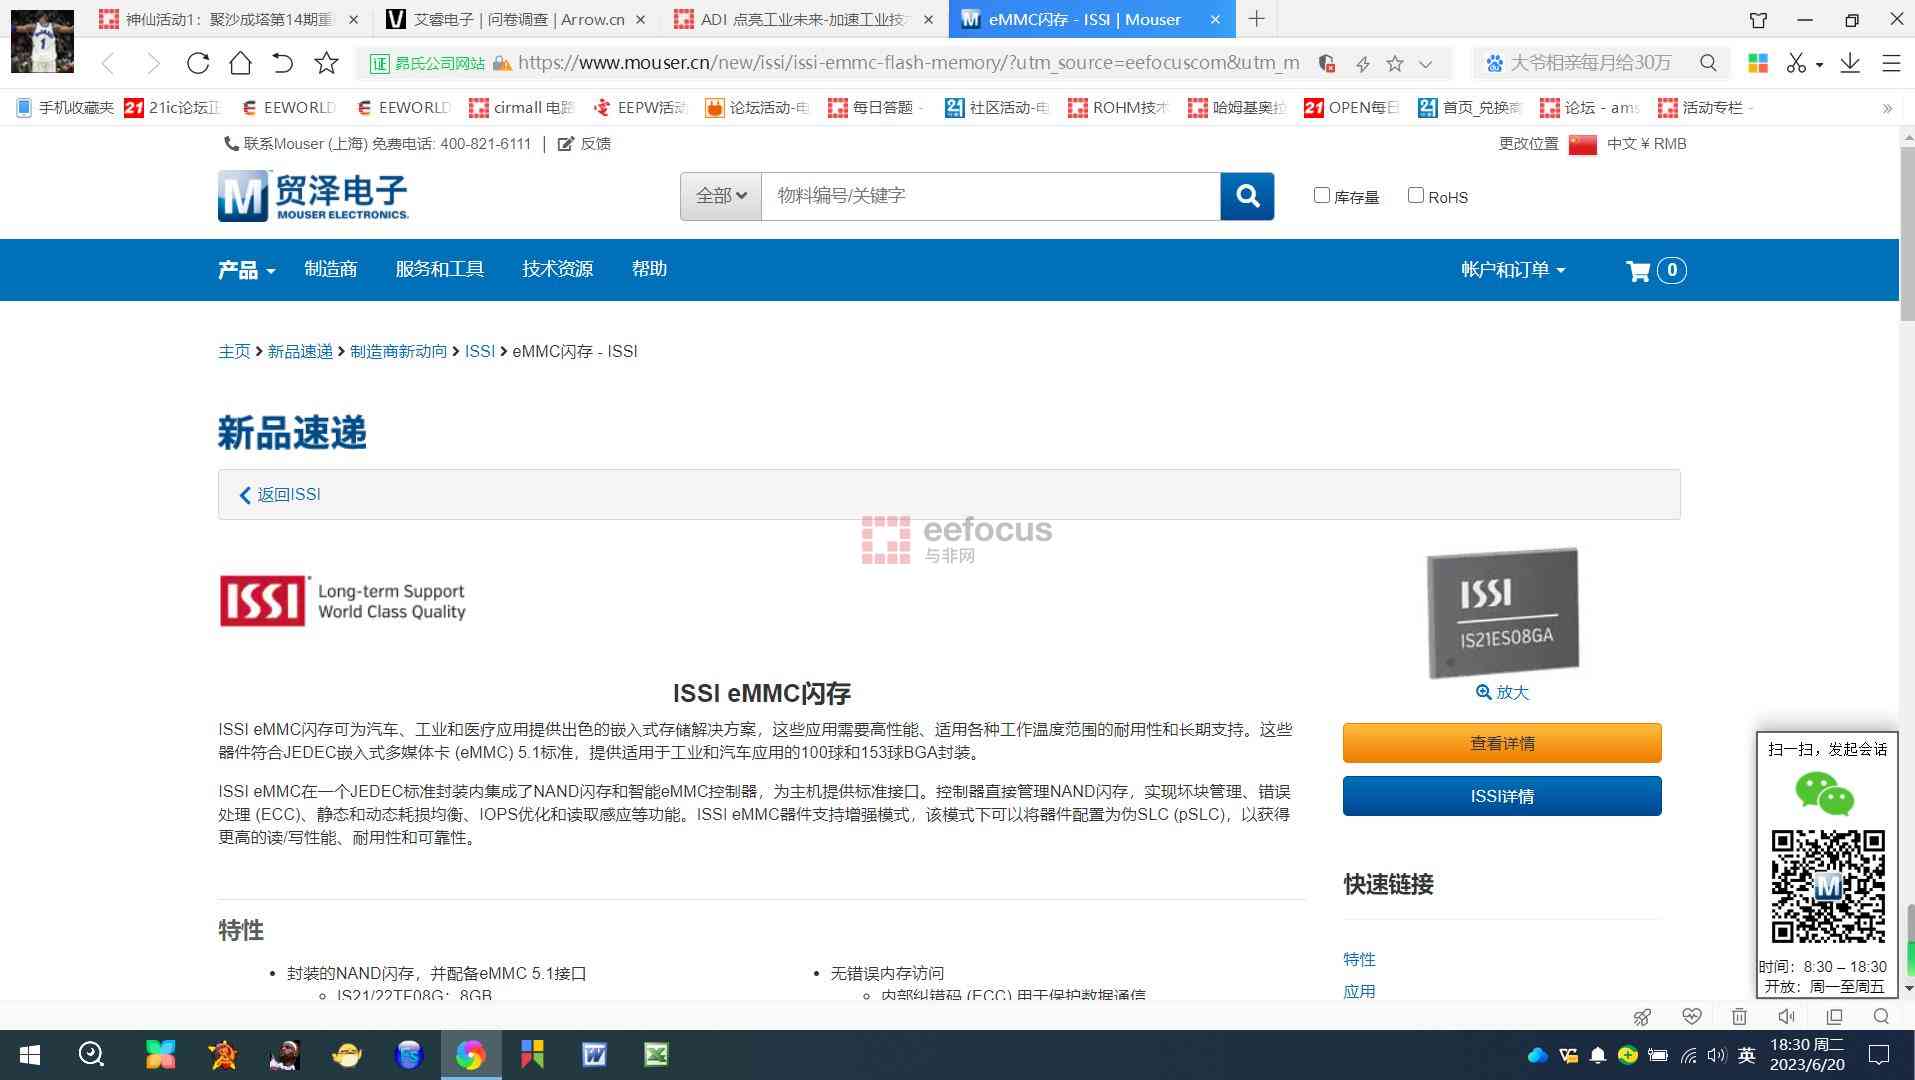The image size is (1915, 1080).
Task: Click the blue ISSI详情 button
Action: [1502, 796]
